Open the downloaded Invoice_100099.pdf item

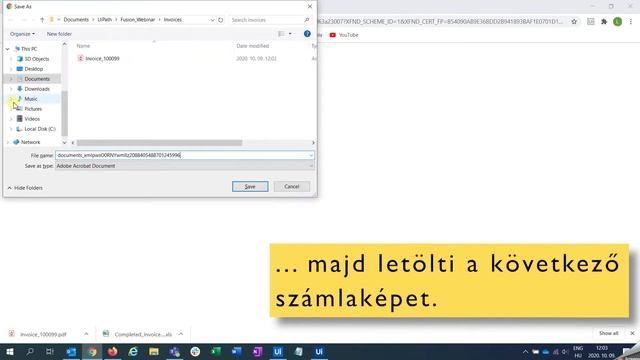[43, 334]
